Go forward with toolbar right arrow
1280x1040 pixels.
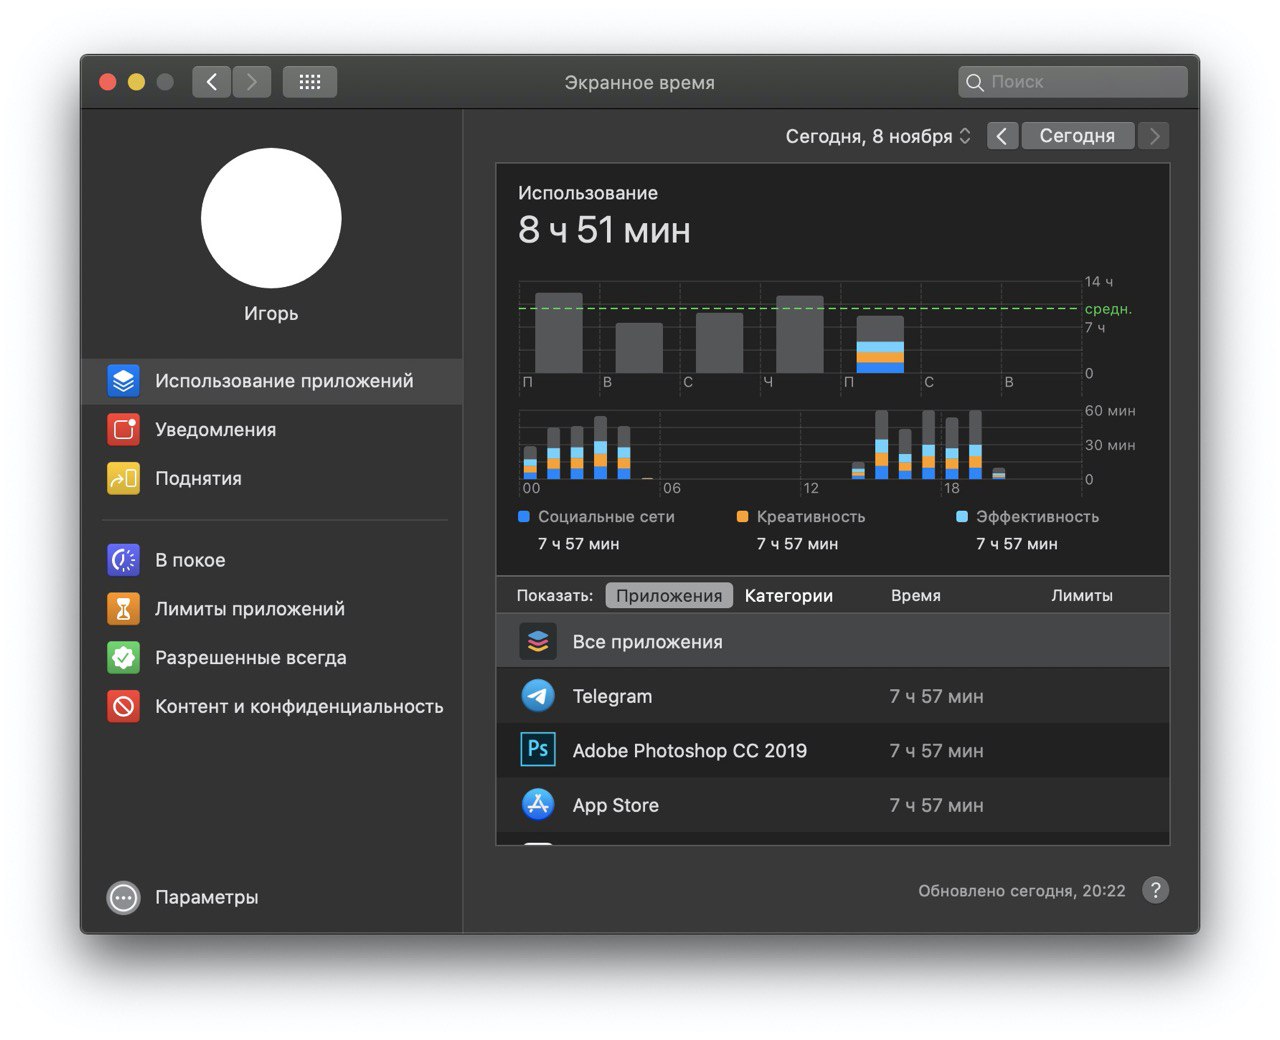point(252,82)
